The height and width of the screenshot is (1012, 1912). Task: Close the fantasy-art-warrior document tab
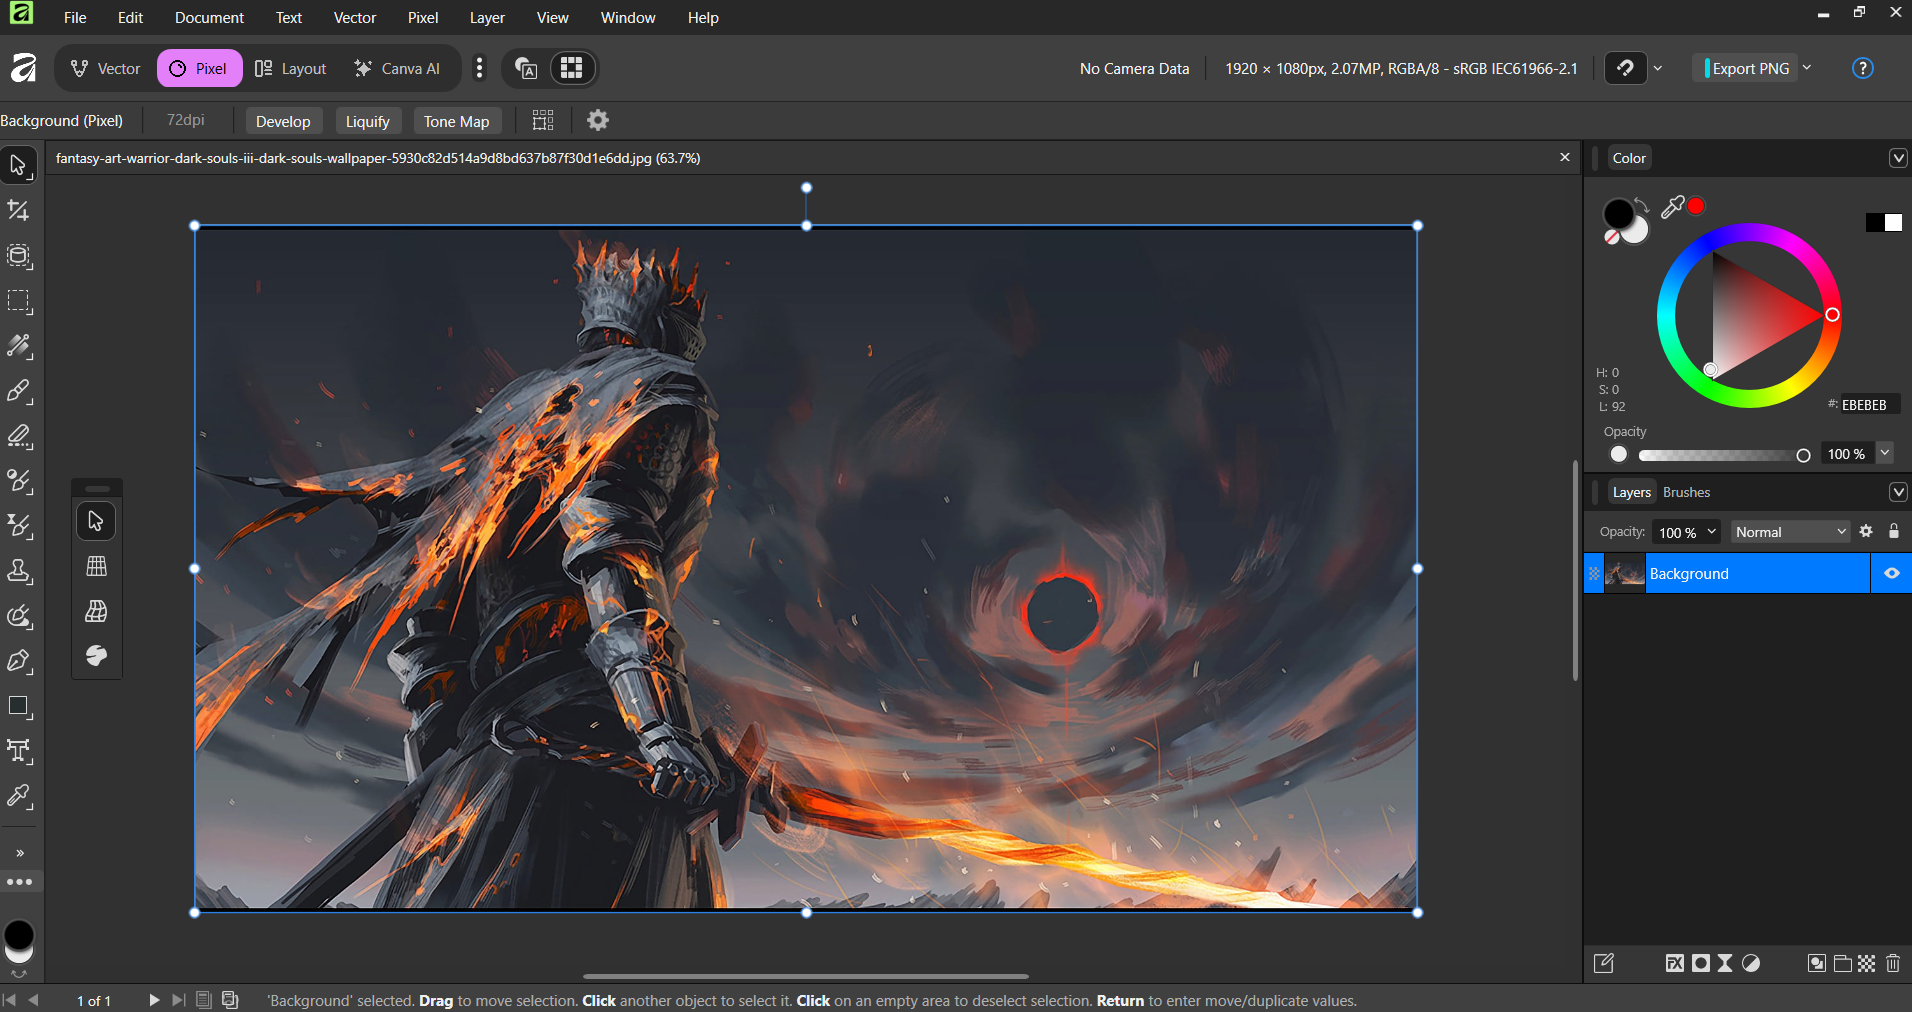click(x=1565, y=158)
